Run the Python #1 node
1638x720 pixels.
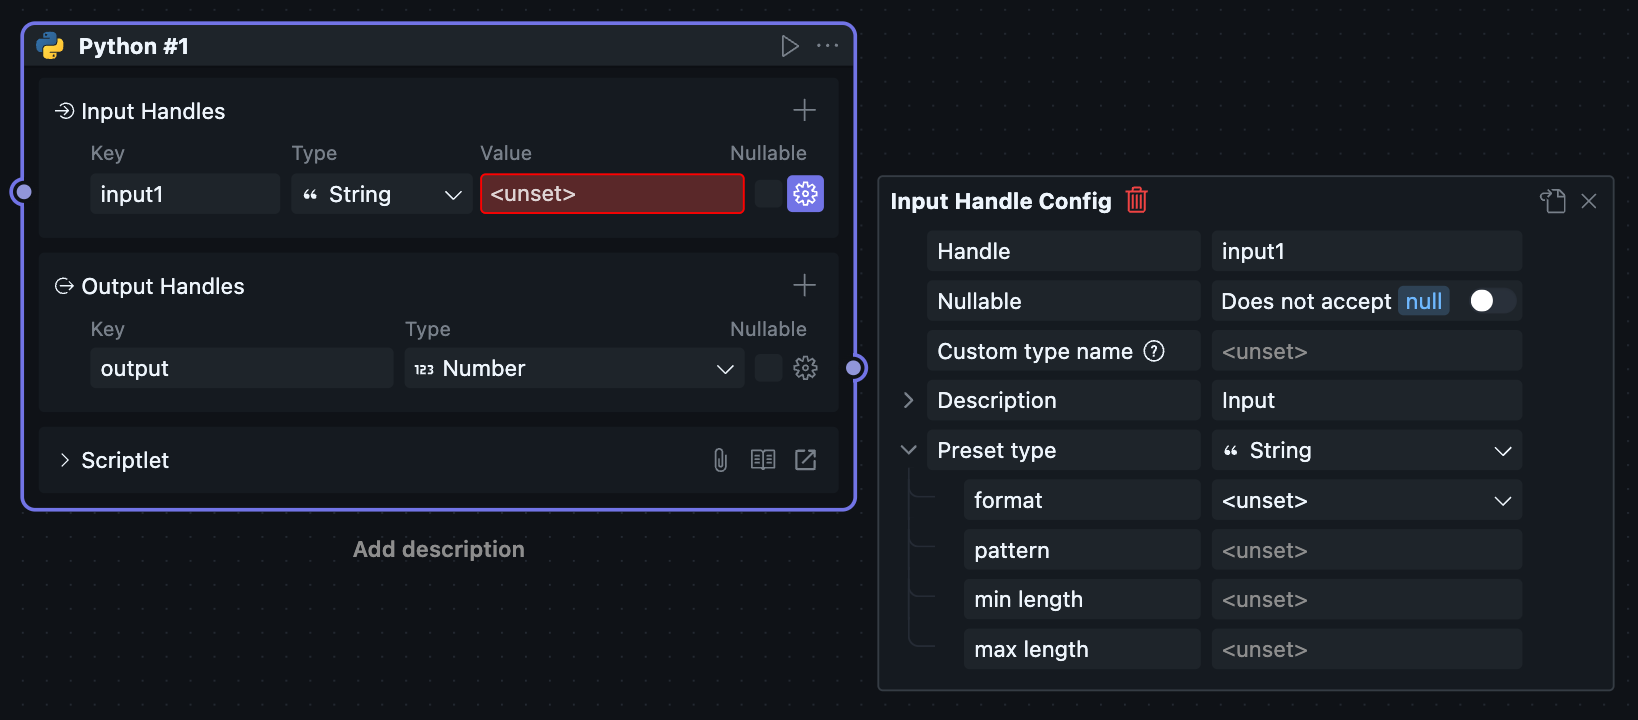pyautogui.click(x=790, y=46)
